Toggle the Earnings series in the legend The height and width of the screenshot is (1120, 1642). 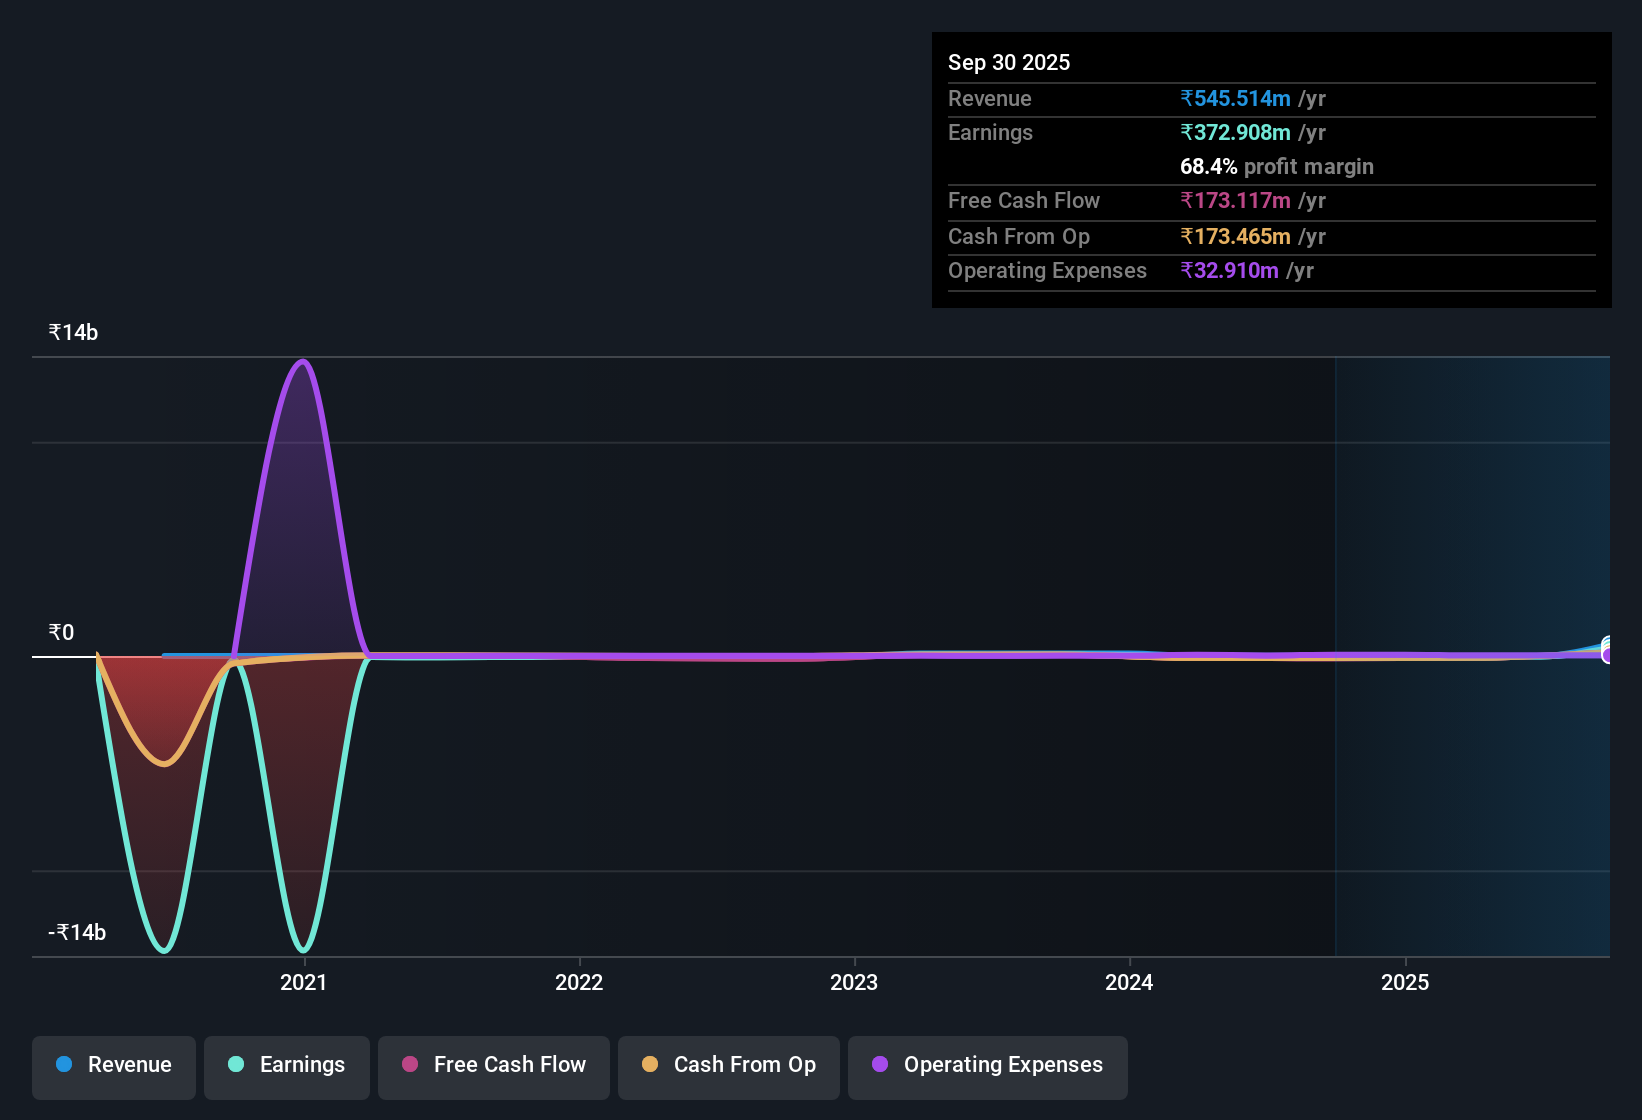[287, 1066]
